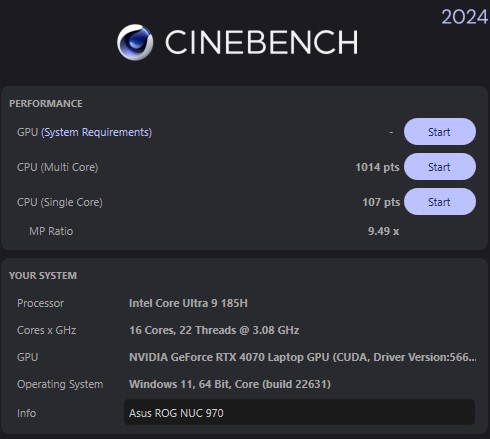Open the System Requirements link
Viewport: 490px width, 439px height.
point(96,132)
